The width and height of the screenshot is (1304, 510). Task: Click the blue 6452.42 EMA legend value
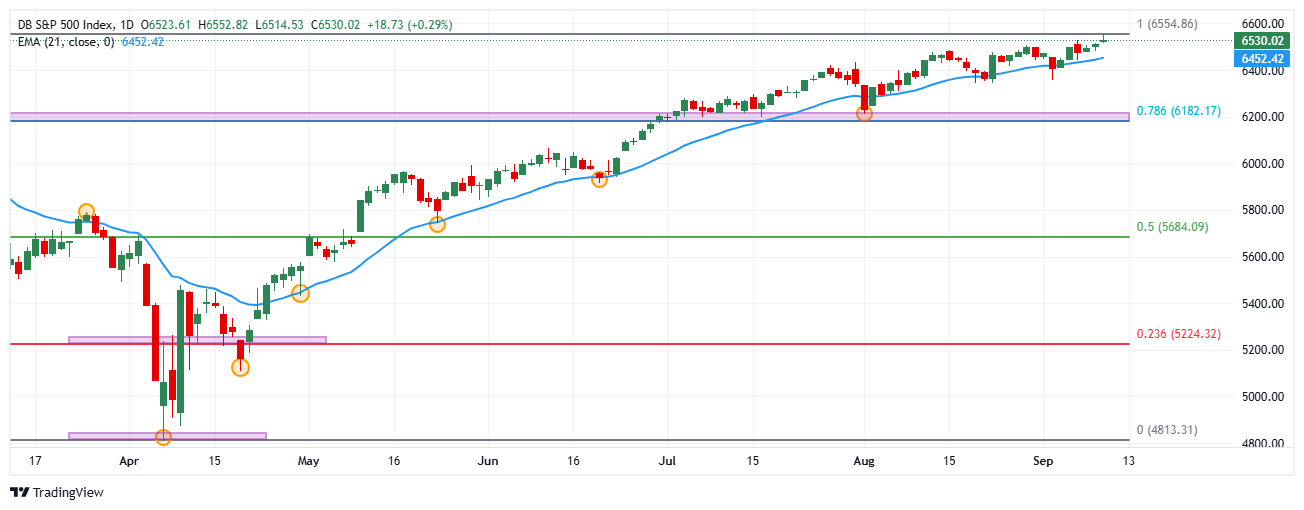(142, 42)
